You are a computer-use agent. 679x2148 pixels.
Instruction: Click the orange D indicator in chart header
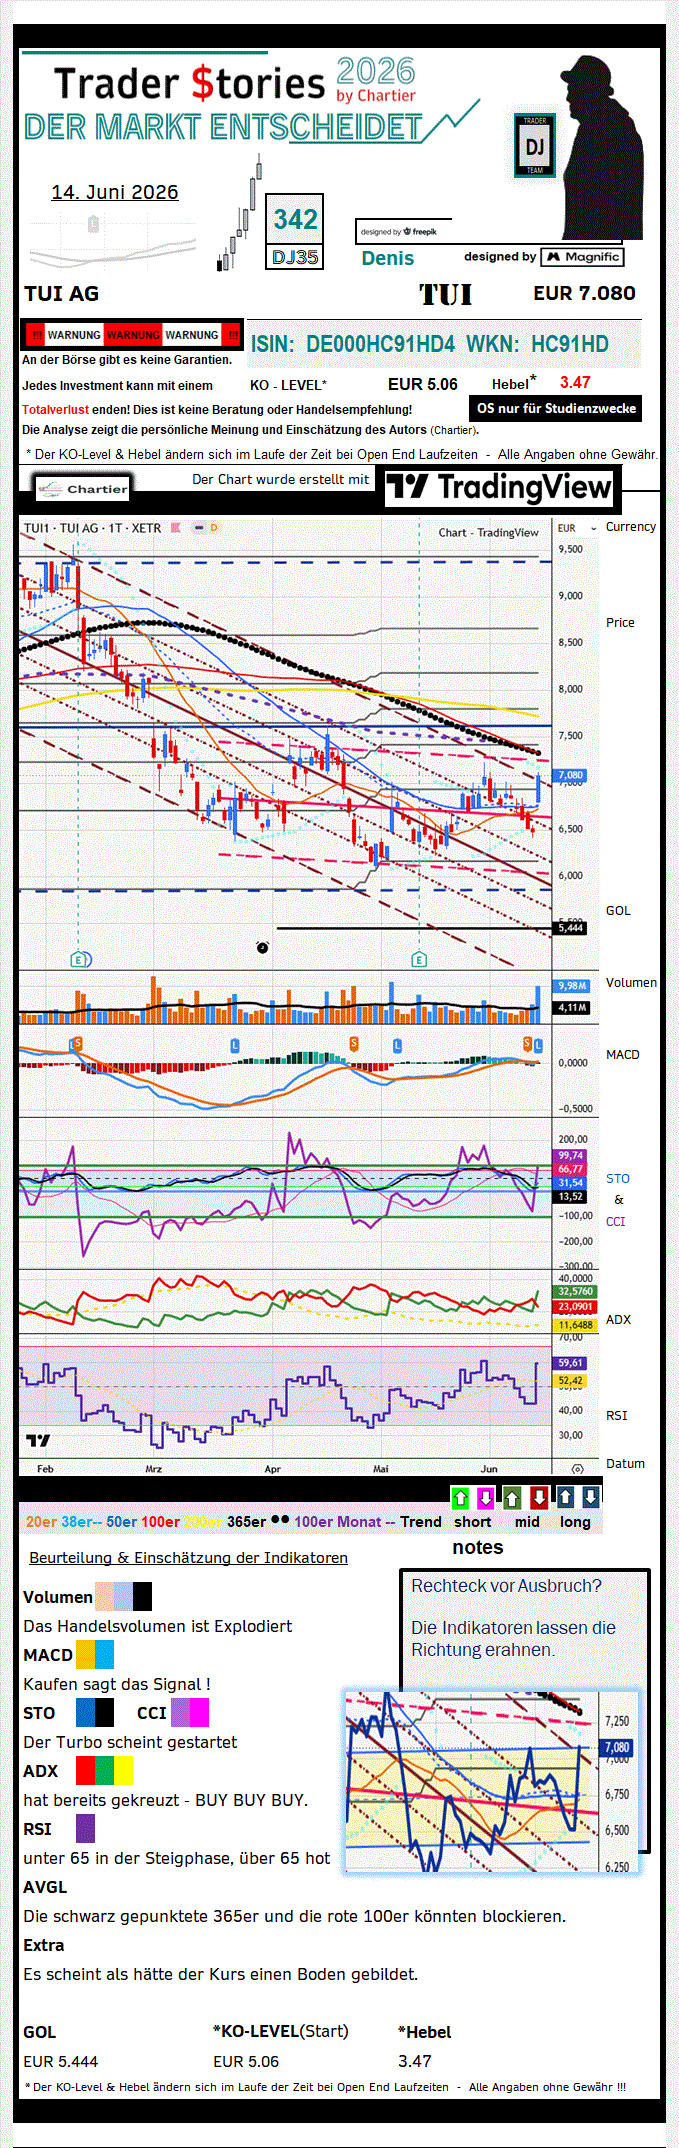(x=213, y=528)
